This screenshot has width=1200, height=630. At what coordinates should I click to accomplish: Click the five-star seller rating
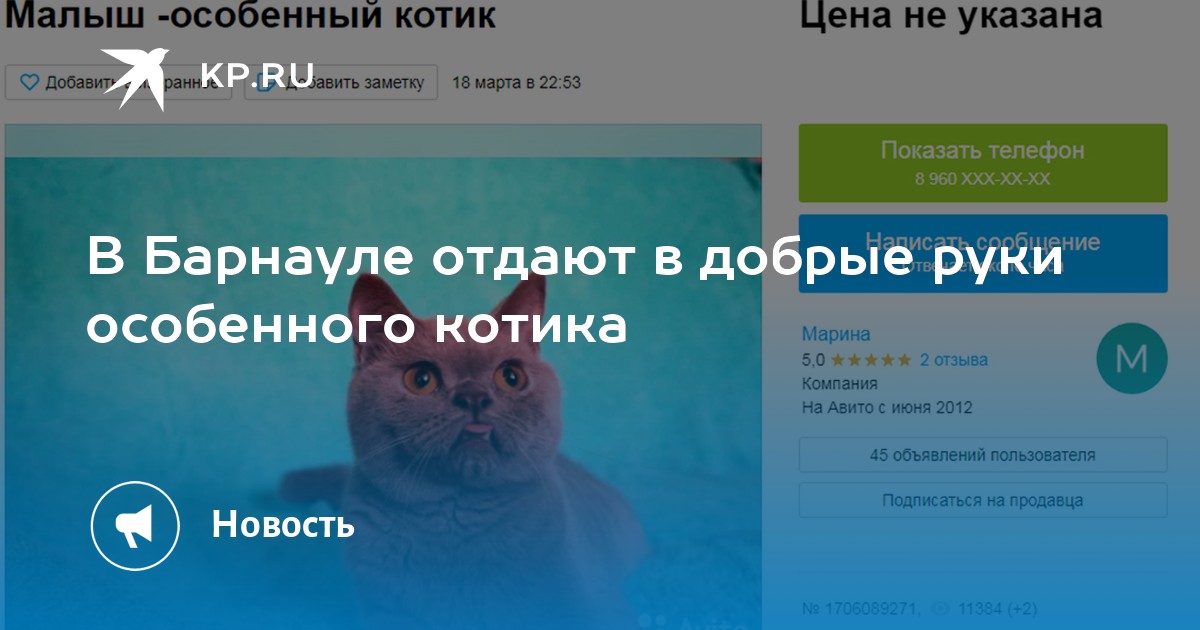click(x=870, y=360)
